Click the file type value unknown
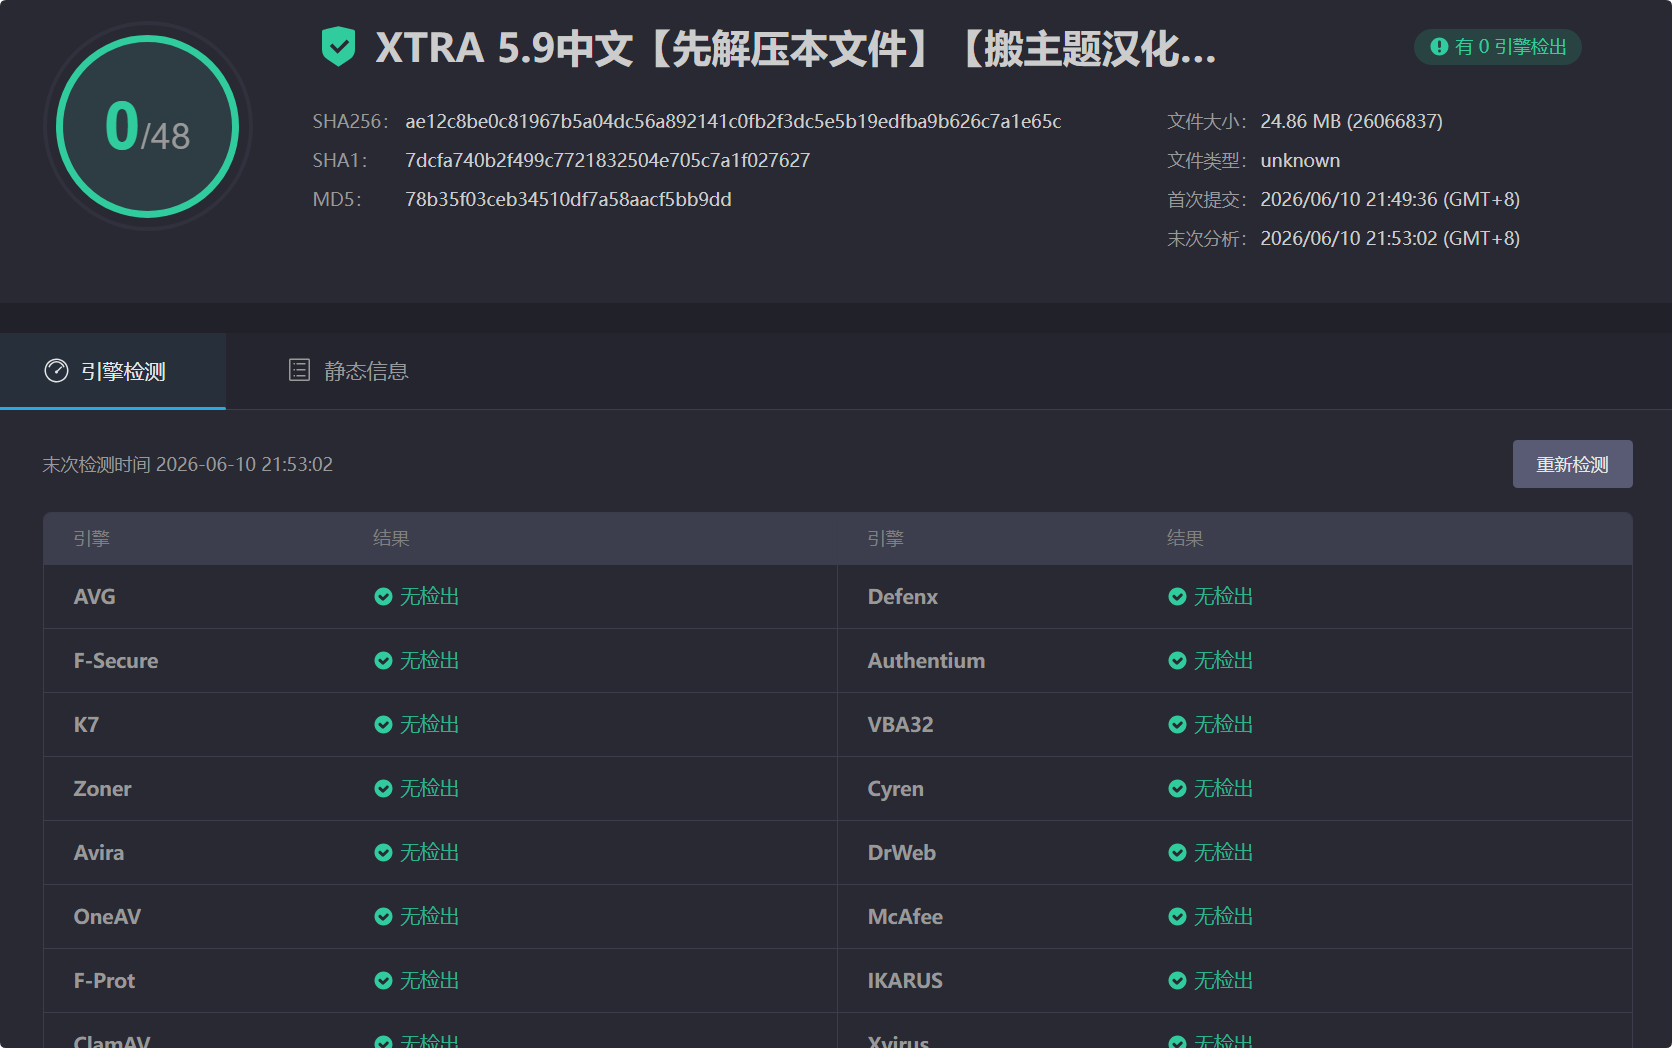The image size is (1672, 1048). tap(1300, 160)
